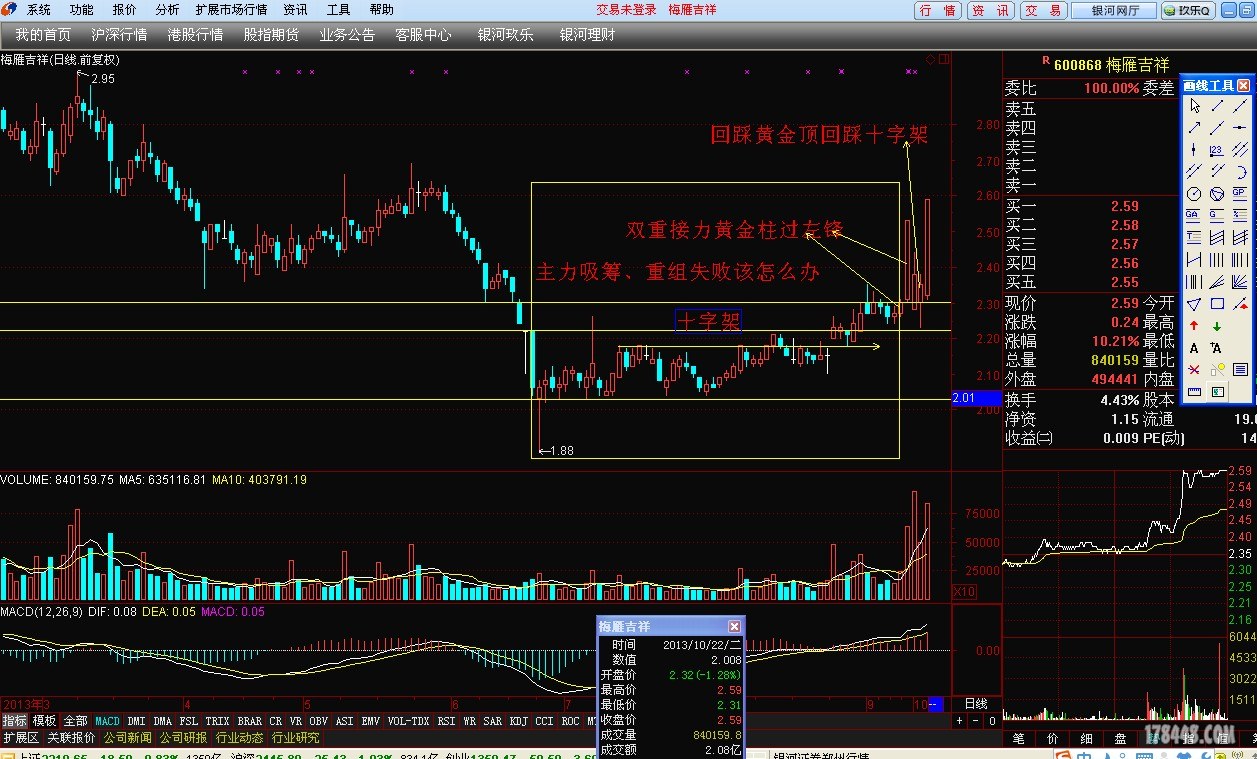The width and height of the screenshot is (1257, 759).
Task: Choose the green down-arrow marker tool
Action: click(1217, 326)
